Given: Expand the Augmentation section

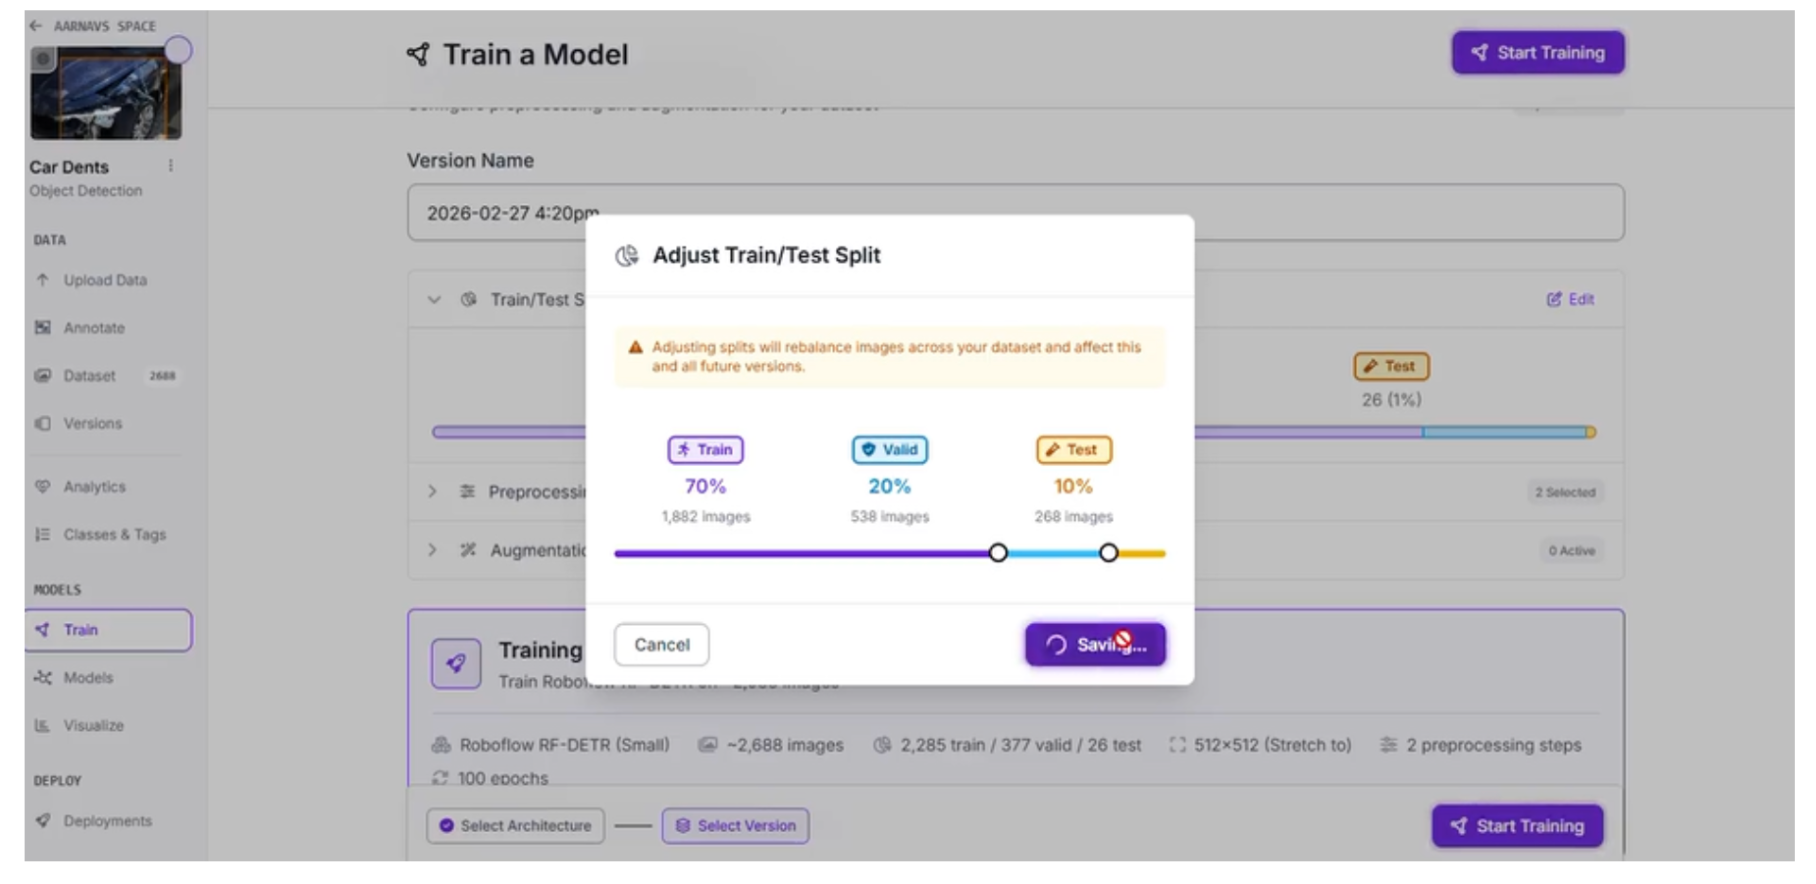Looking at the screenshot, I should click(433, 550).
